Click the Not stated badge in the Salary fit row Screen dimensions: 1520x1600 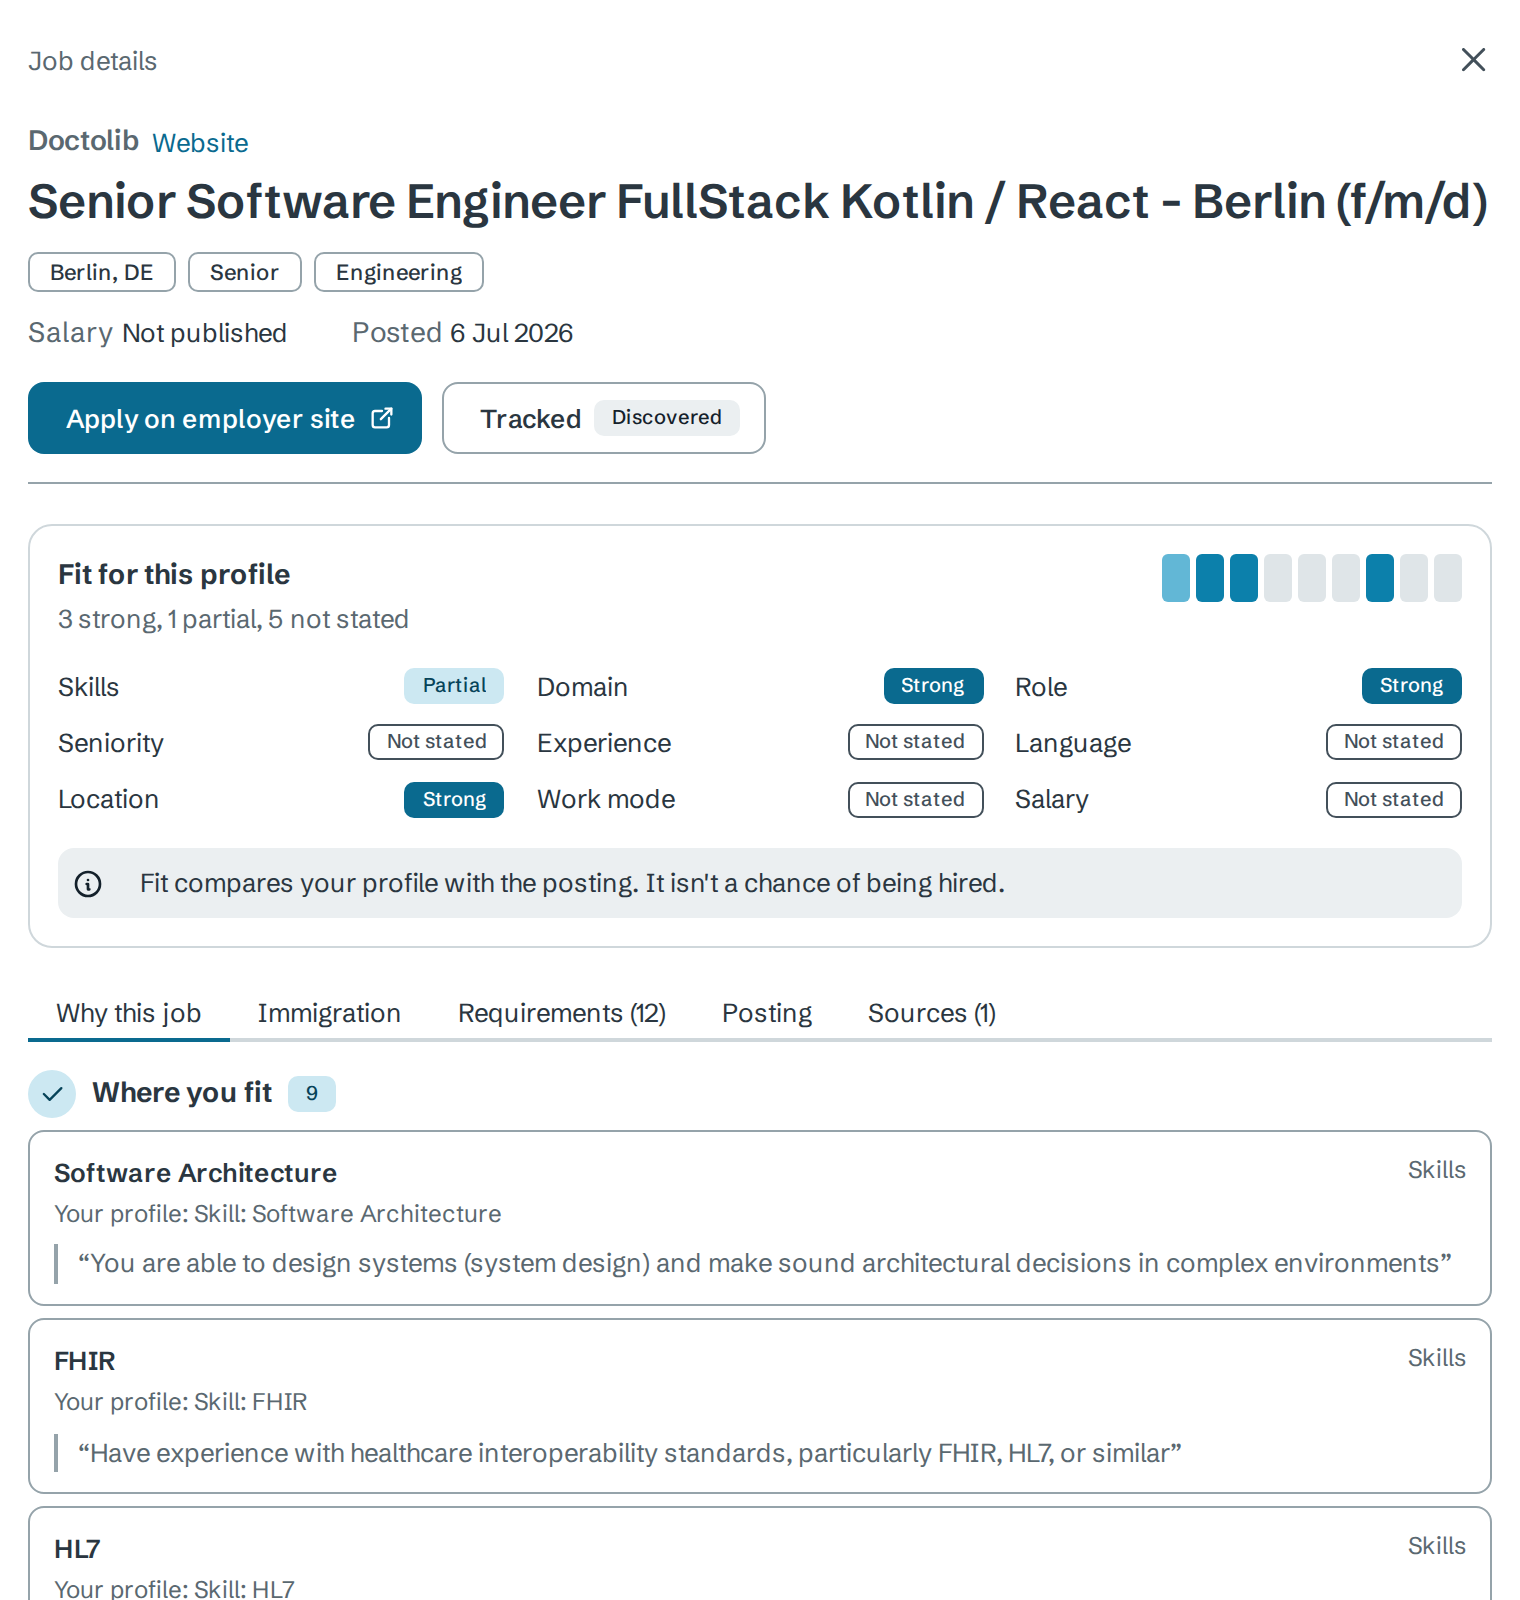coord(1394,800)
